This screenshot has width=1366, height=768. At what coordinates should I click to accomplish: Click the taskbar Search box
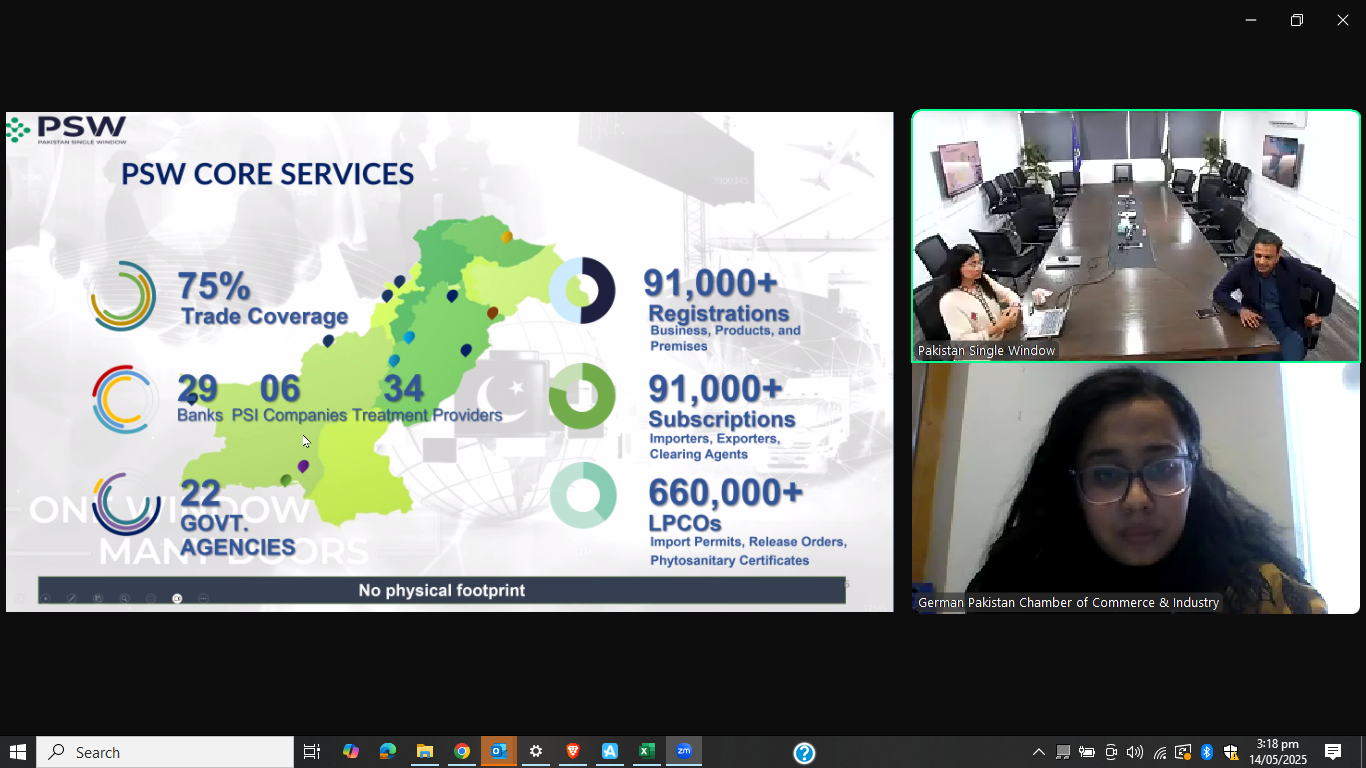[x=166, y=752]
